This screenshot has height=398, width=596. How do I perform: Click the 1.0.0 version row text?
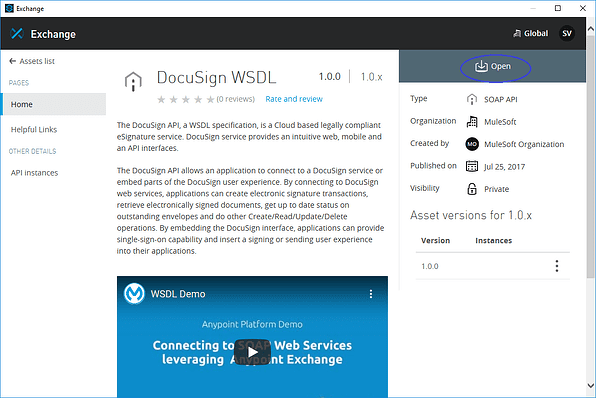430,266
